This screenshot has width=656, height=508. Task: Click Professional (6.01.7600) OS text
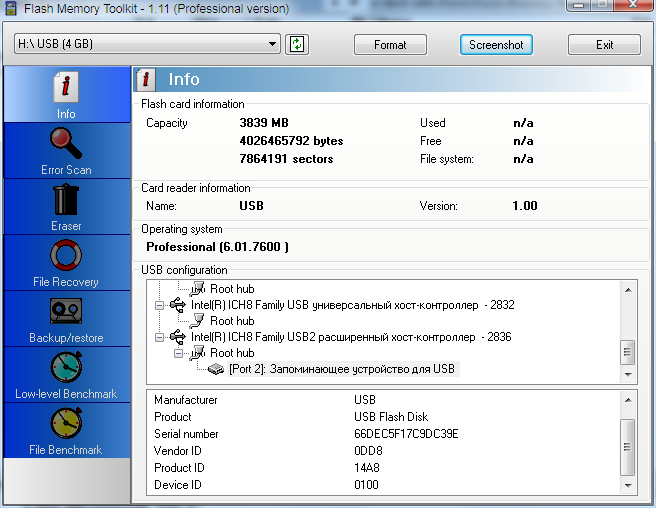pyautogui.click(x=217, y=247)
